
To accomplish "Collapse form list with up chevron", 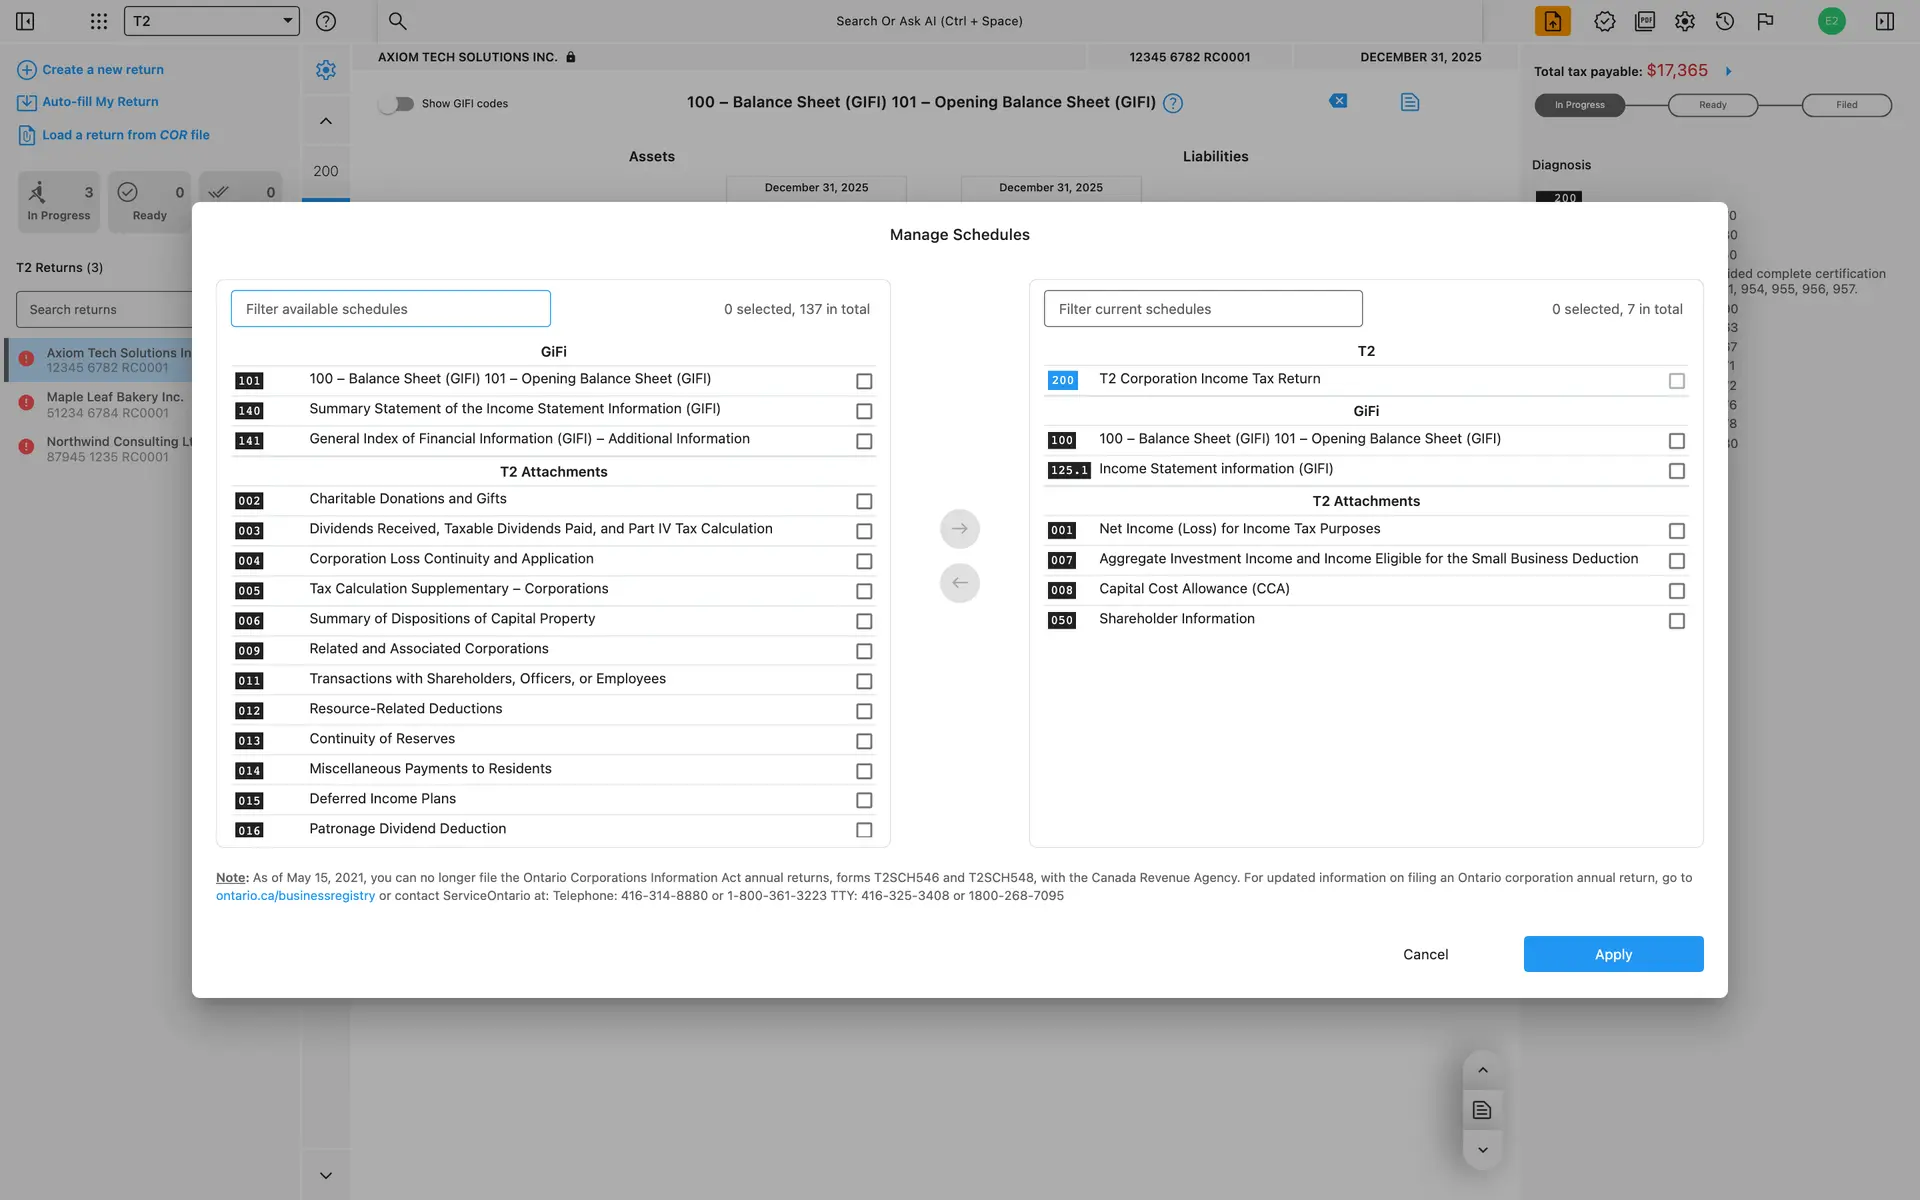I will click(326, 121).
